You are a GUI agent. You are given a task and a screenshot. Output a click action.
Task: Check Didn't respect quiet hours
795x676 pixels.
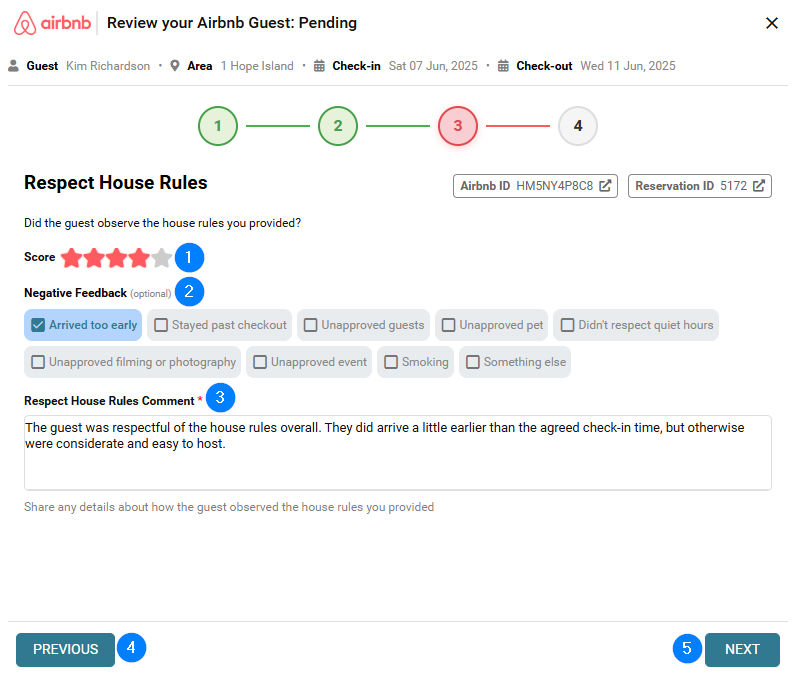click(567, 325)
